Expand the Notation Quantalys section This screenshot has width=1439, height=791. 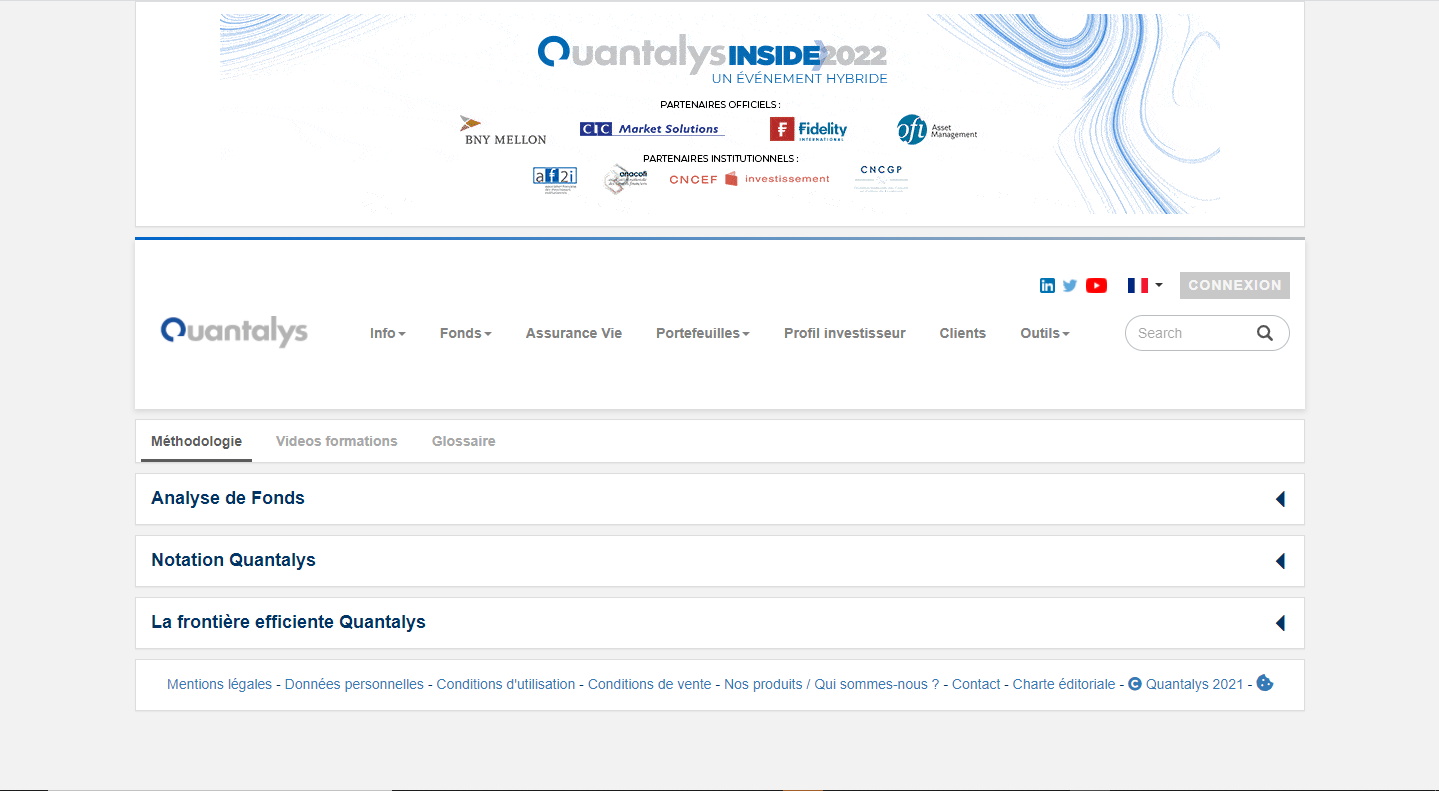point(720,561)
